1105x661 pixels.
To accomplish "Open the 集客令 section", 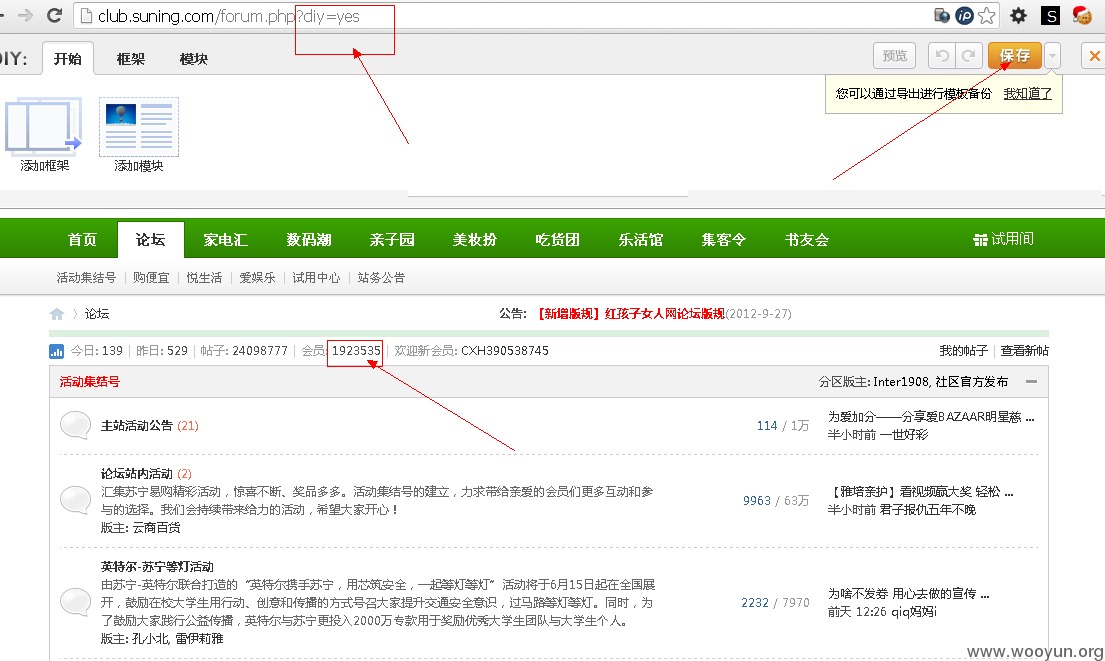I will (724, 240).
